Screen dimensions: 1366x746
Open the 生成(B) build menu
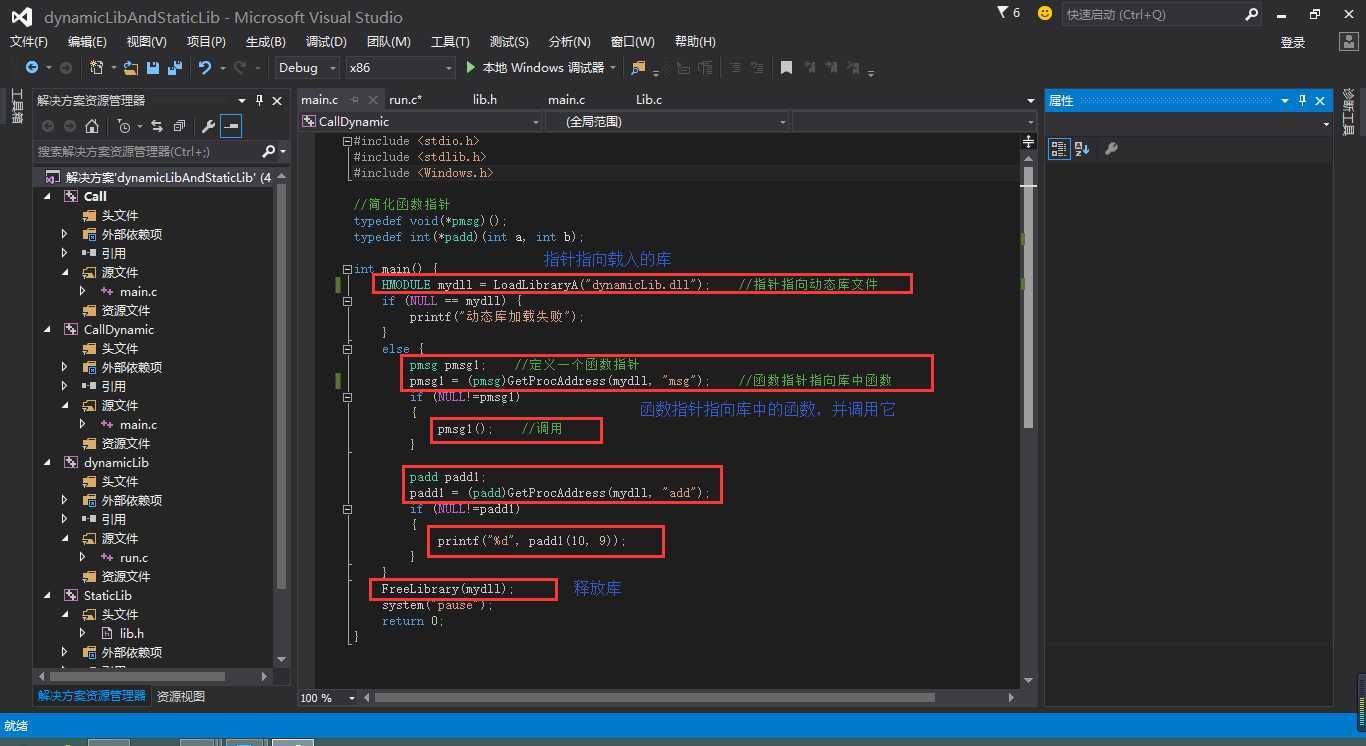tap(266, 42)
